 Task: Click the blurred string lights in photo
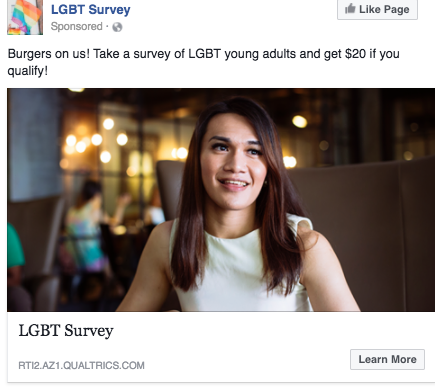[x=97, y=140]
